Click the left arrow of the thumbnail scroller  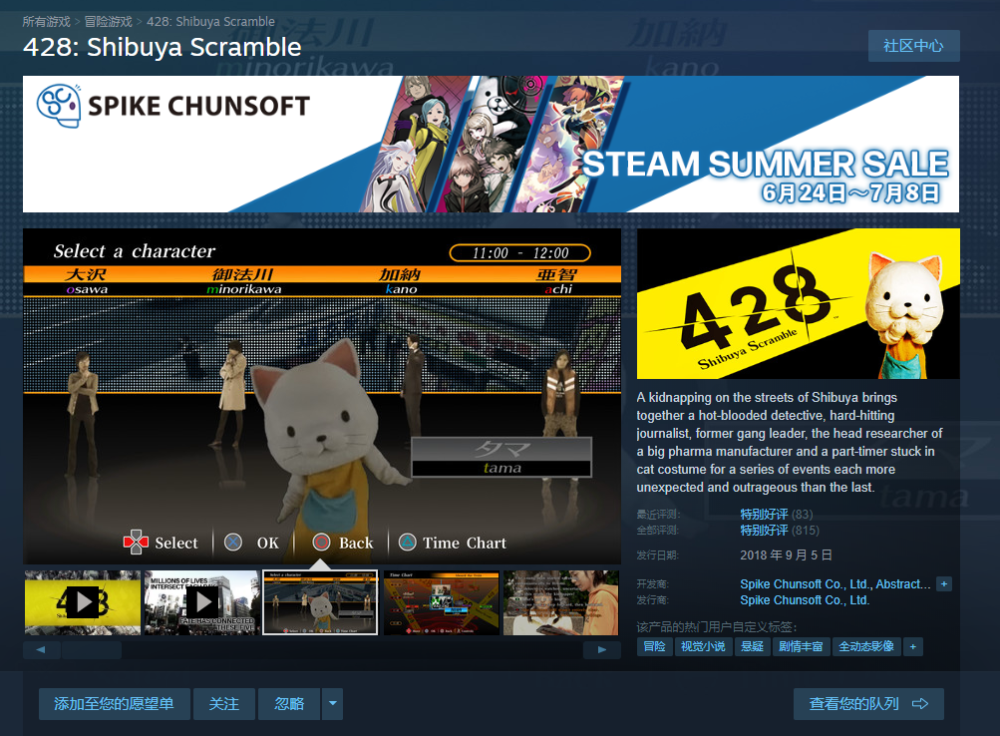click(x=41, y=650)
